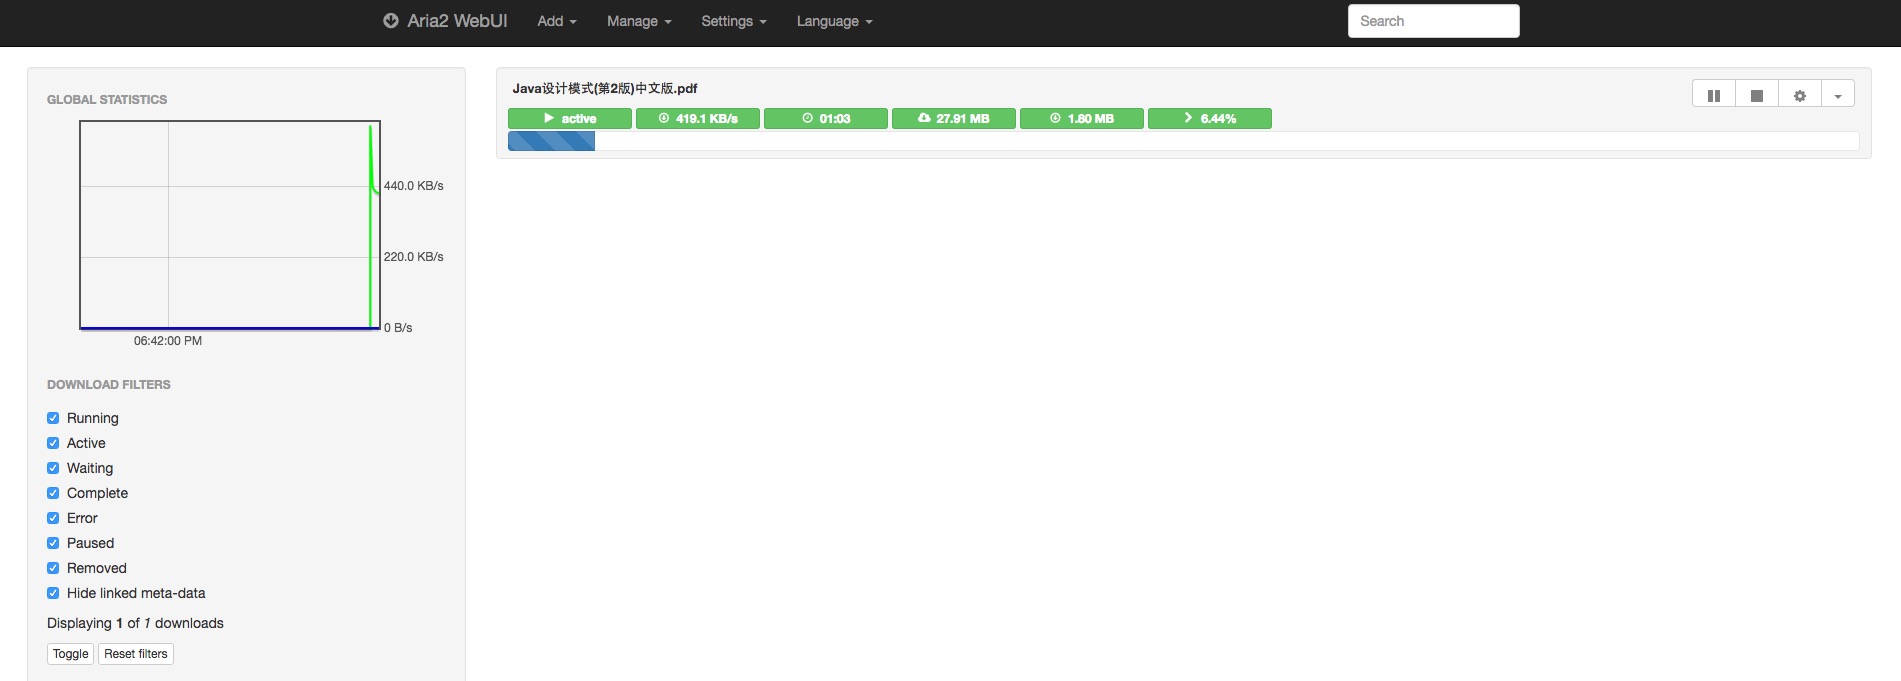Expand the download's more options caret
Image resolution: width=1901 pixels, height=681 pixels.
click(x=1837, y=95)
